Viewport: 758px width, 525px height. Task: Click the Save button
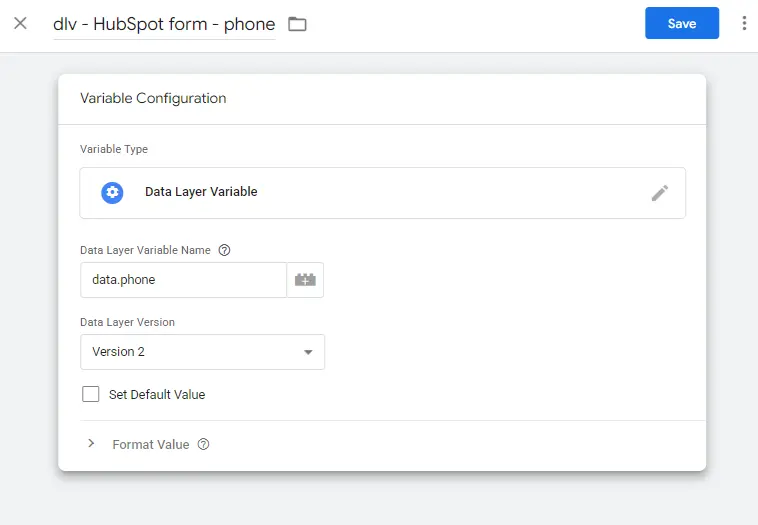click(x=681, y=23)
